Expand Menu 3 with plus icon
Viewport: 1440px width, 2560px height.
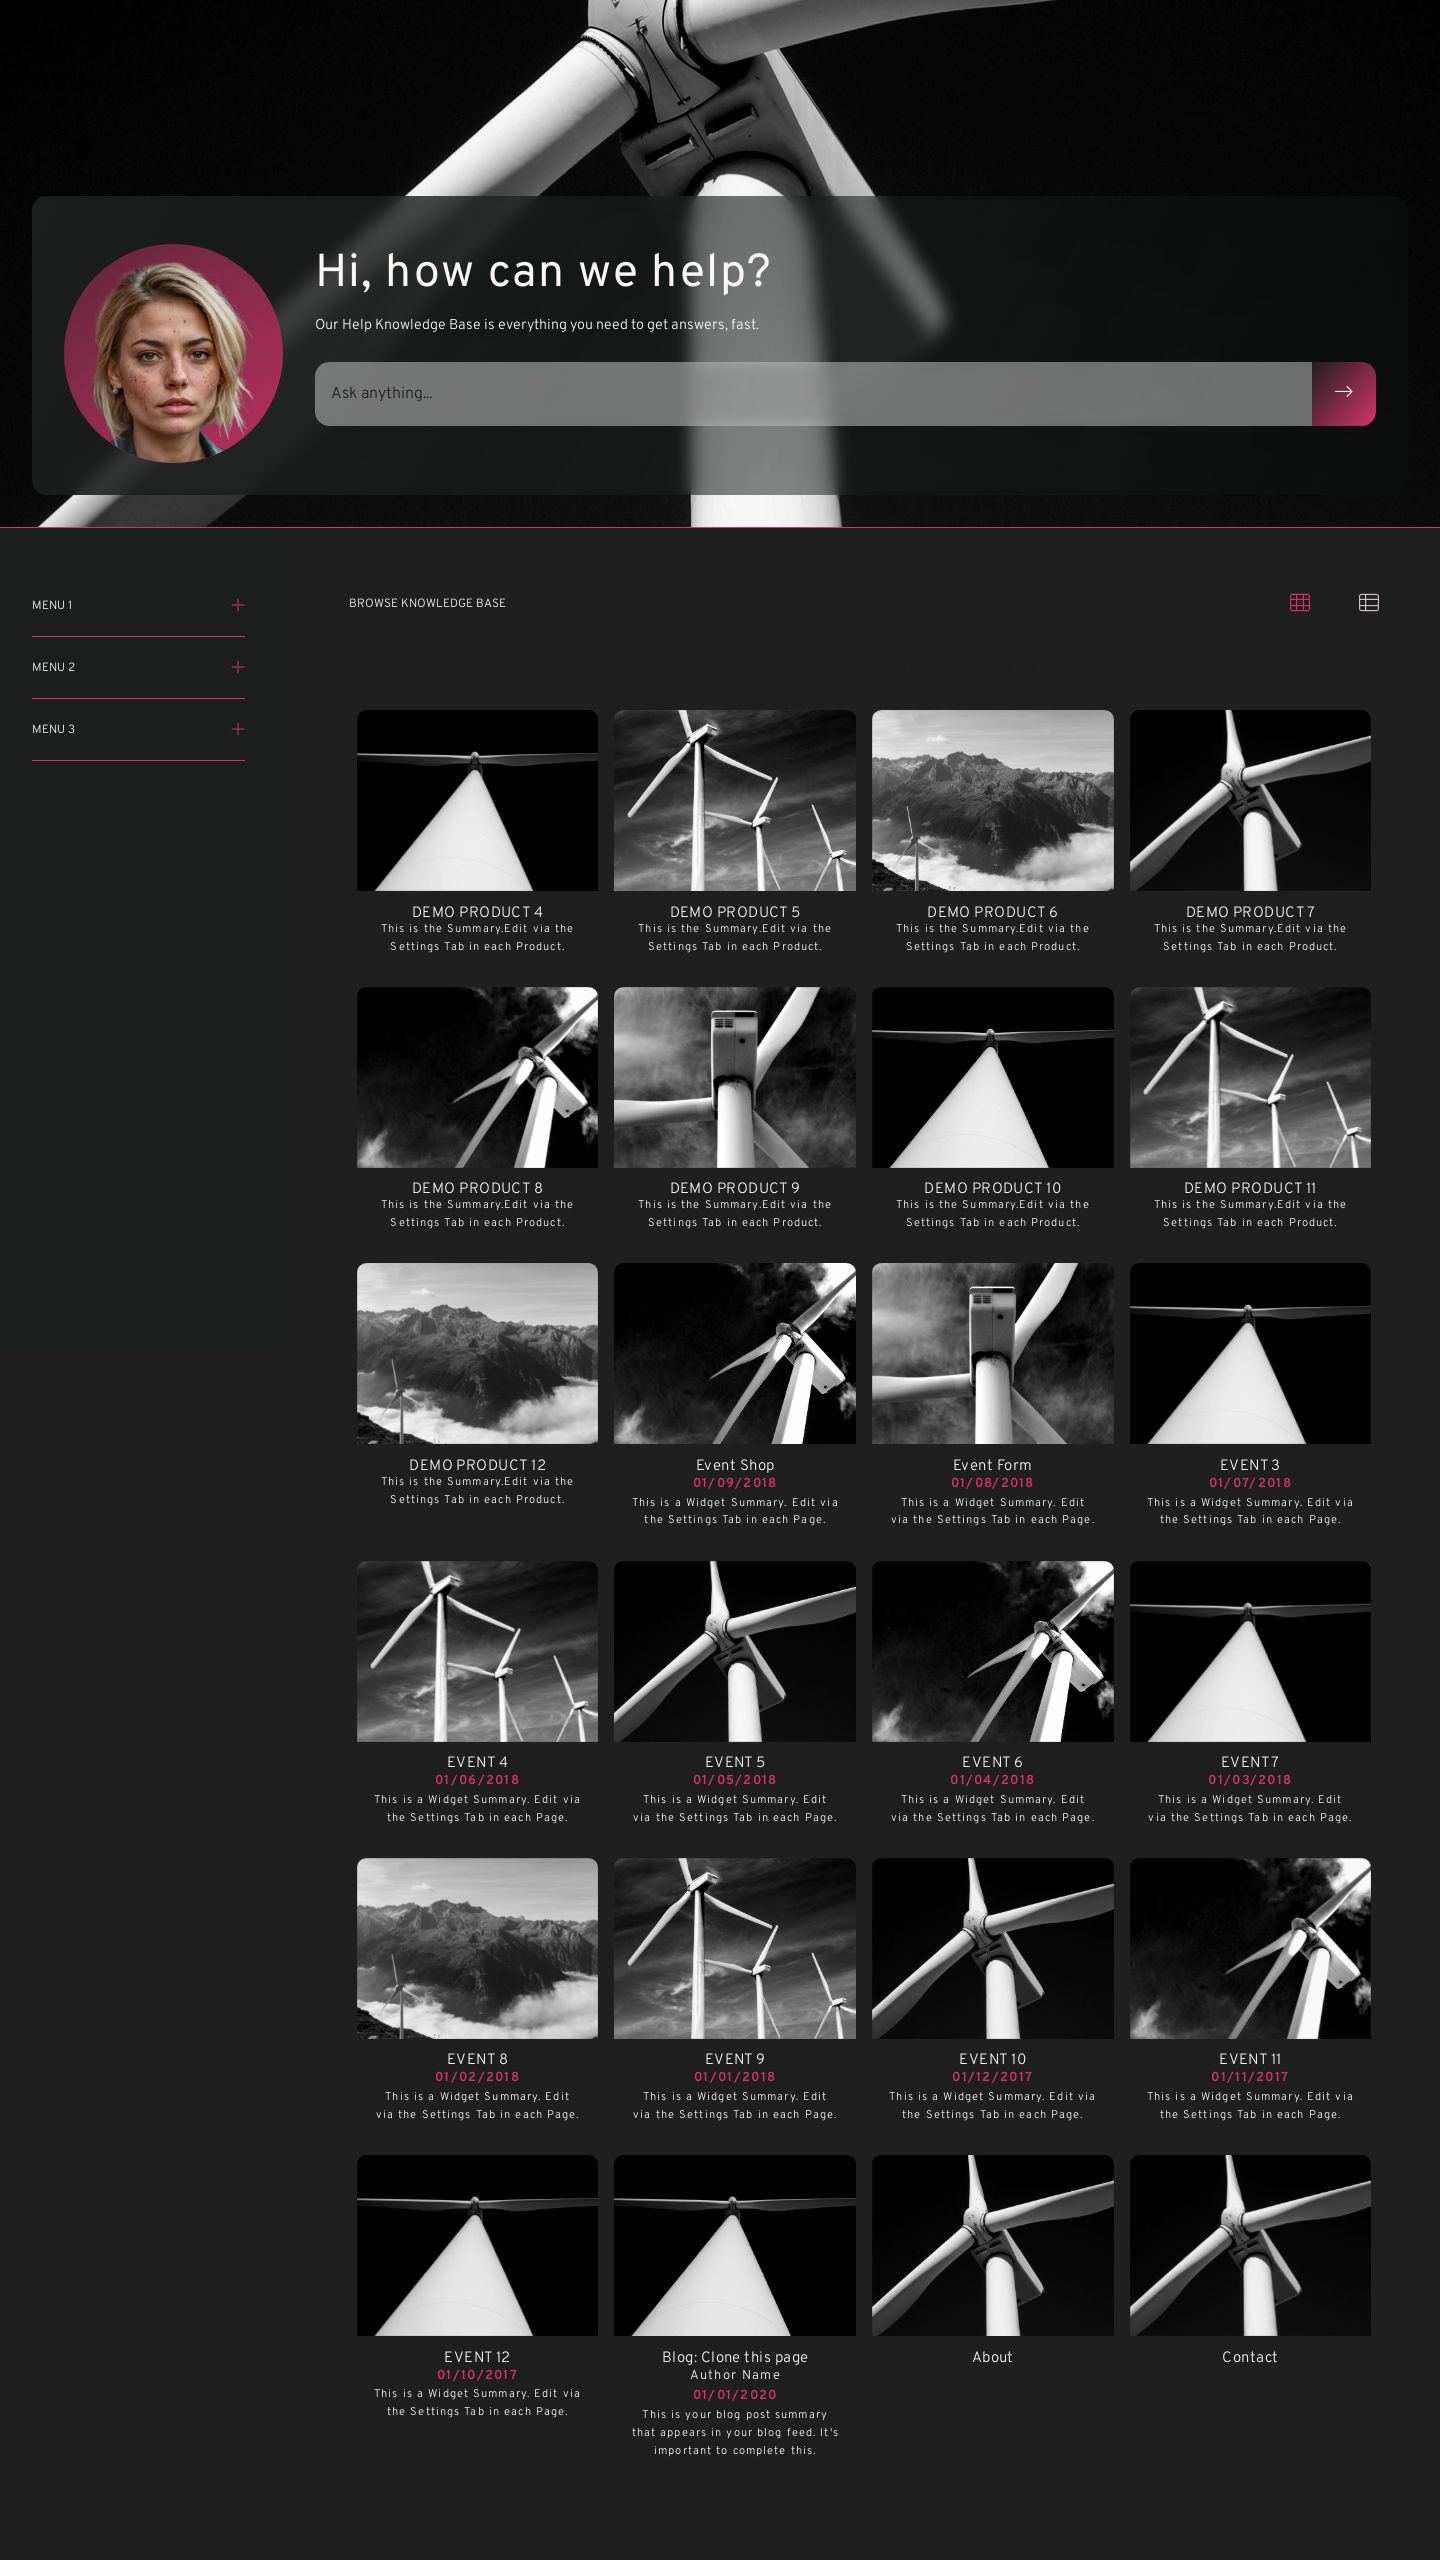pyautogui.click(x=237, y=729)
